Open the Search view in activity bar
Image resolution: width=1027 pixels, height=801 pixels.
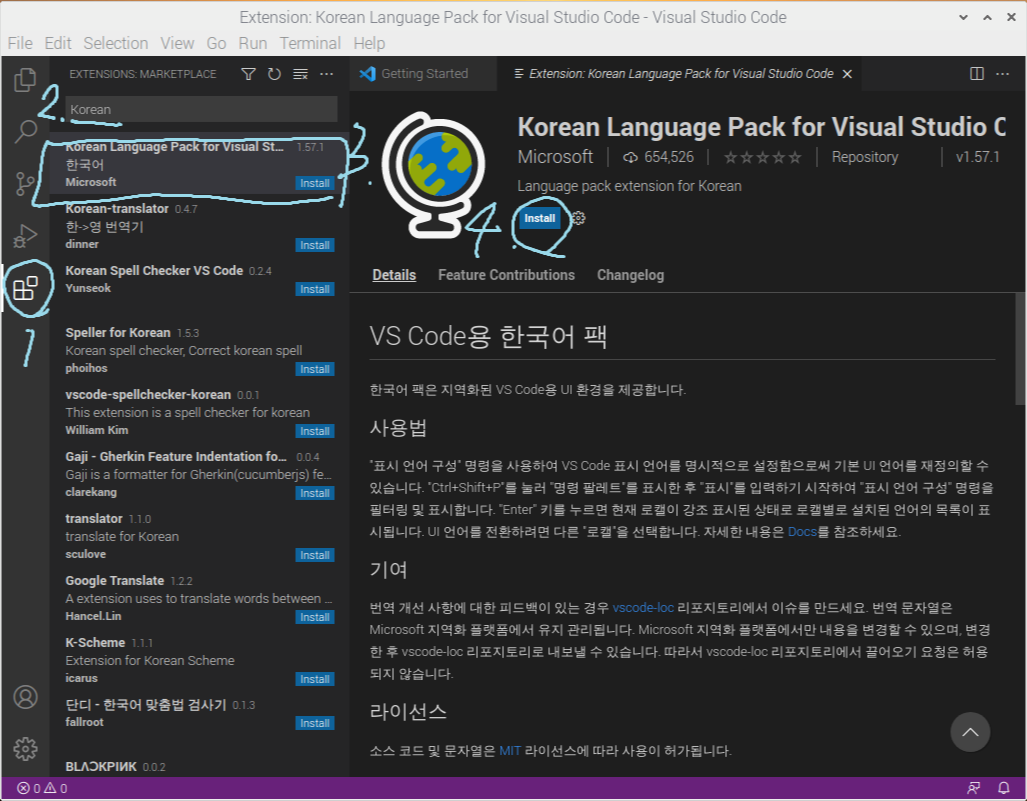coord(25,131)
